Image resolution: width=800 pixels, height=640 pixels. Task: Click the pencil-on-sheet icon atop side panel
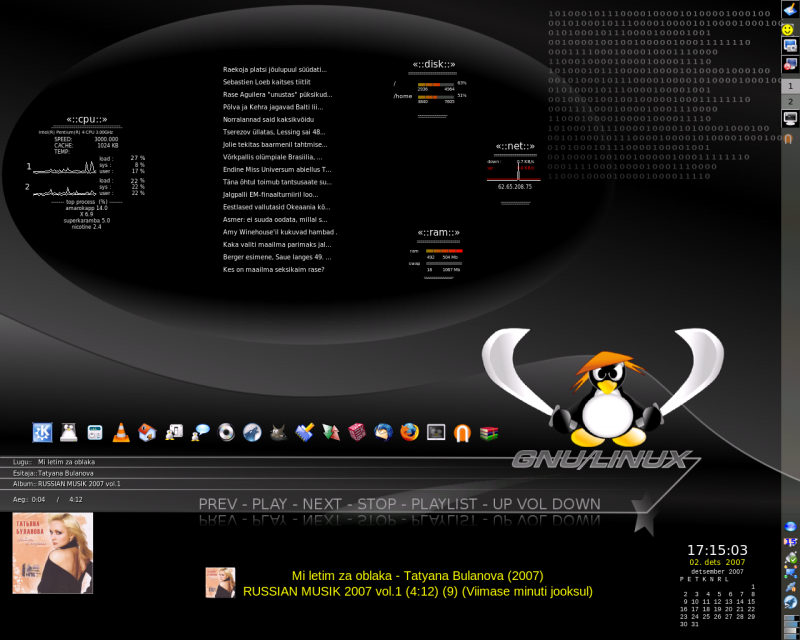point(790,9)
